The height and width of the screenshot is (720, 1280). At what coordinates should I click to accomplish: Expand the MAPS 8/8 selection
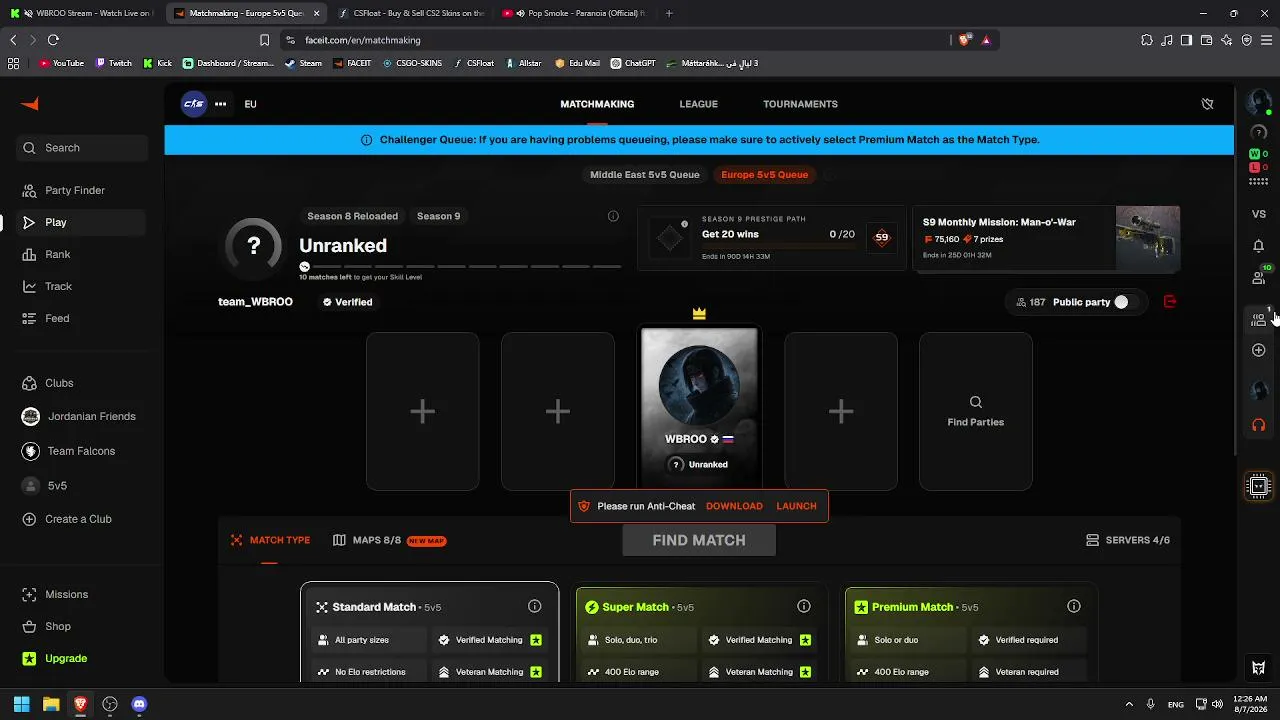click(x=389, y=540)
